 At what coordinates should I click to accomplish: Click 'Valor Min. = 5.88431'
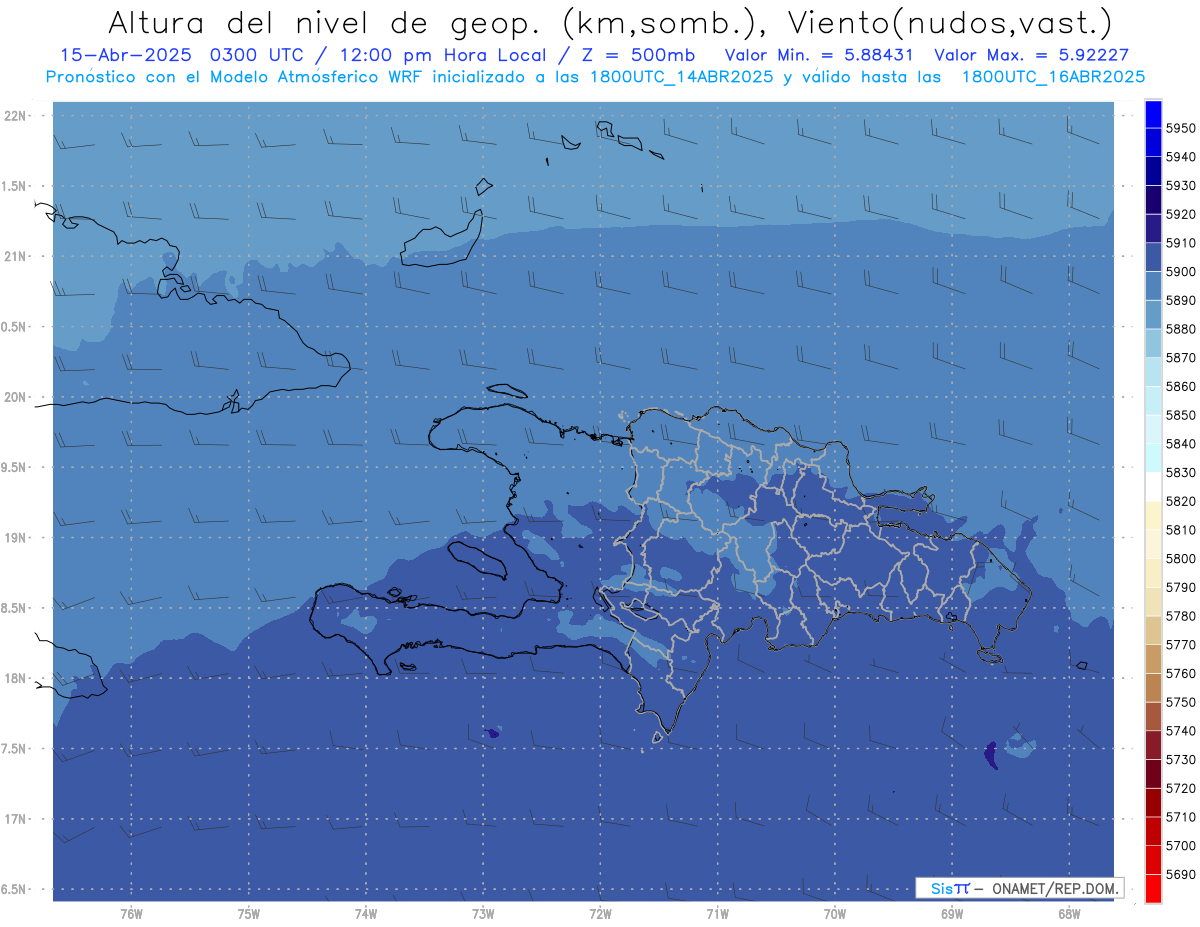click(819, 55)
